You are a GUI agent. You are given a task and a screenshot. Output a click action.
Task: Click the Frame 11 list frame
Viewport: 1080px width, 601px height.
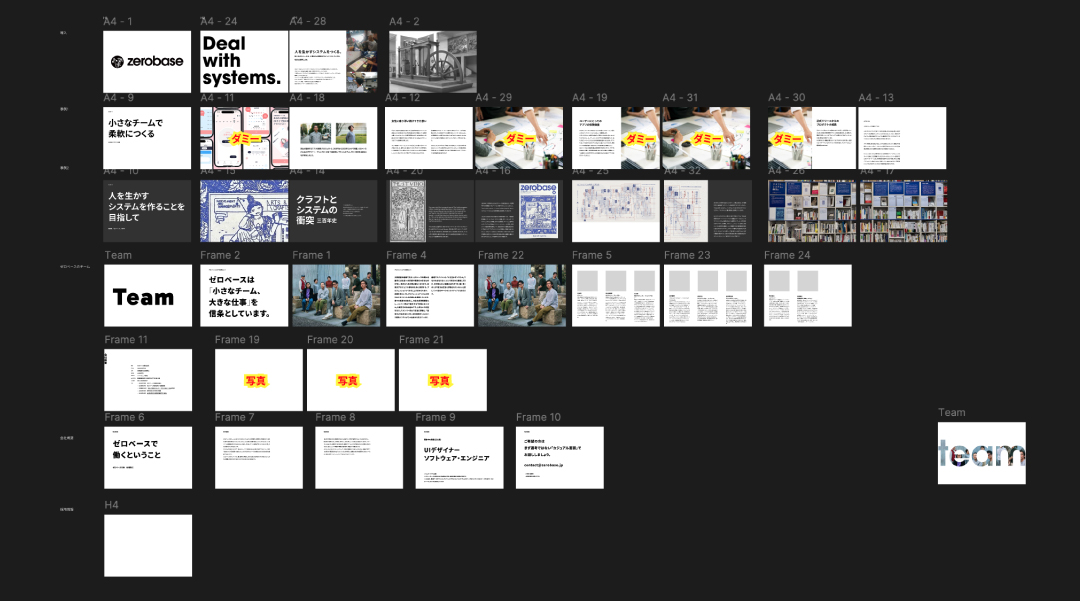coord(147,380)
